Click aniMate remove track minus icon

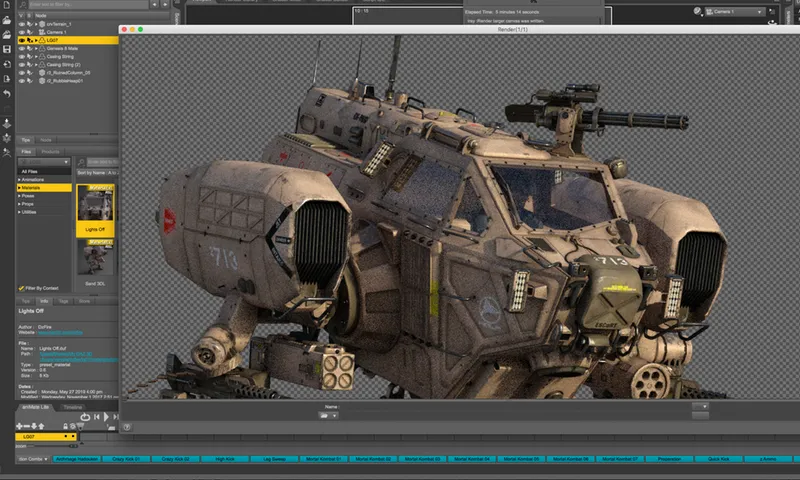[27, 426]
